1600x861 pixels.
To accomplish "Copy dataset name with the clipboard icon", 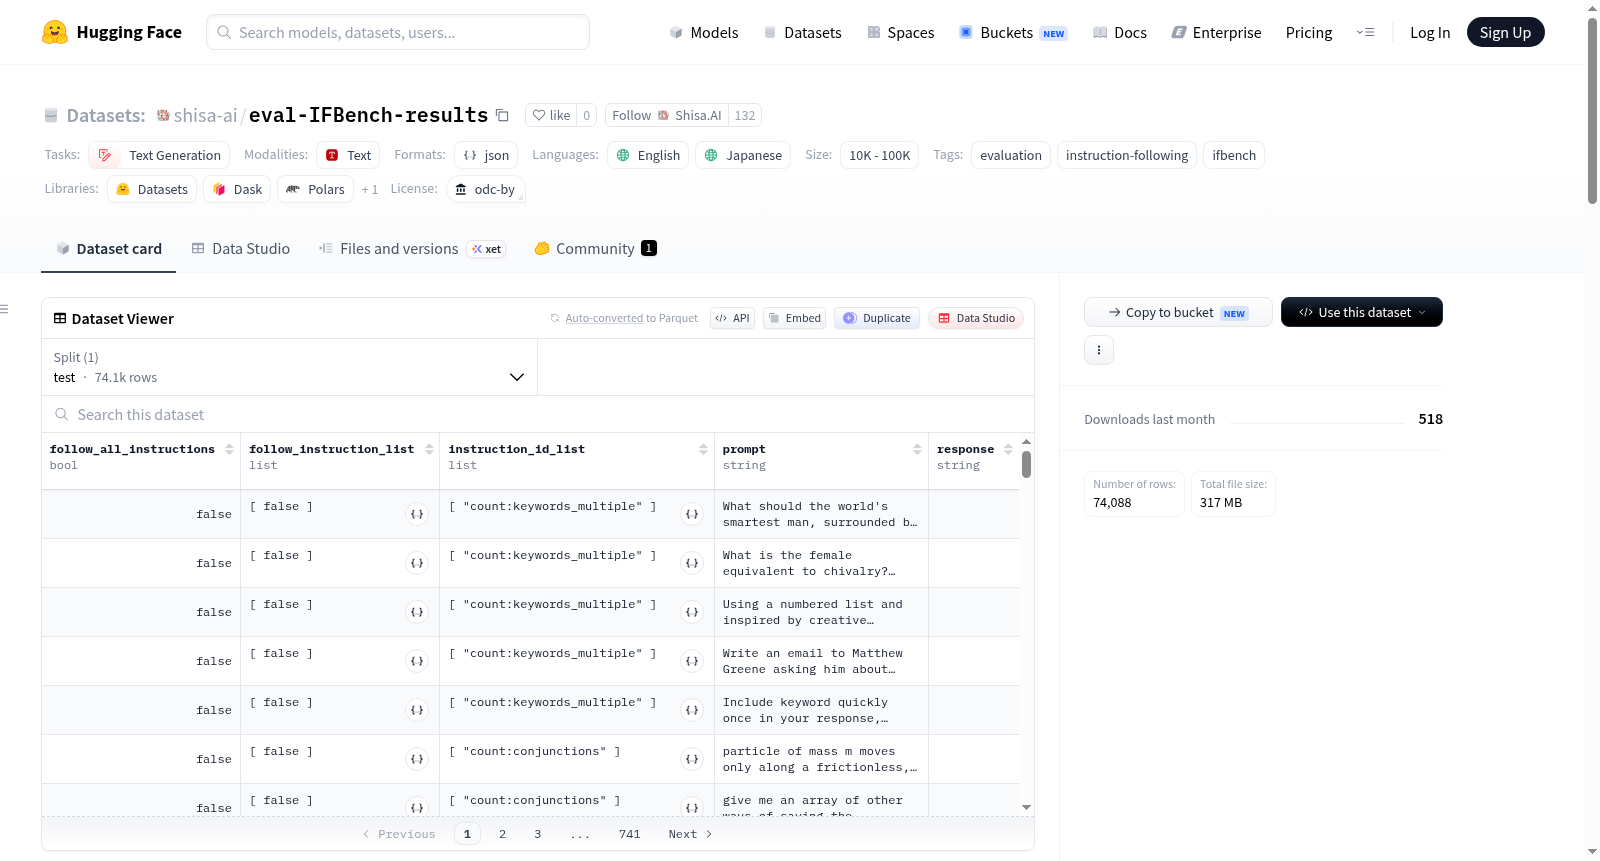I will [x=502, y=115].
